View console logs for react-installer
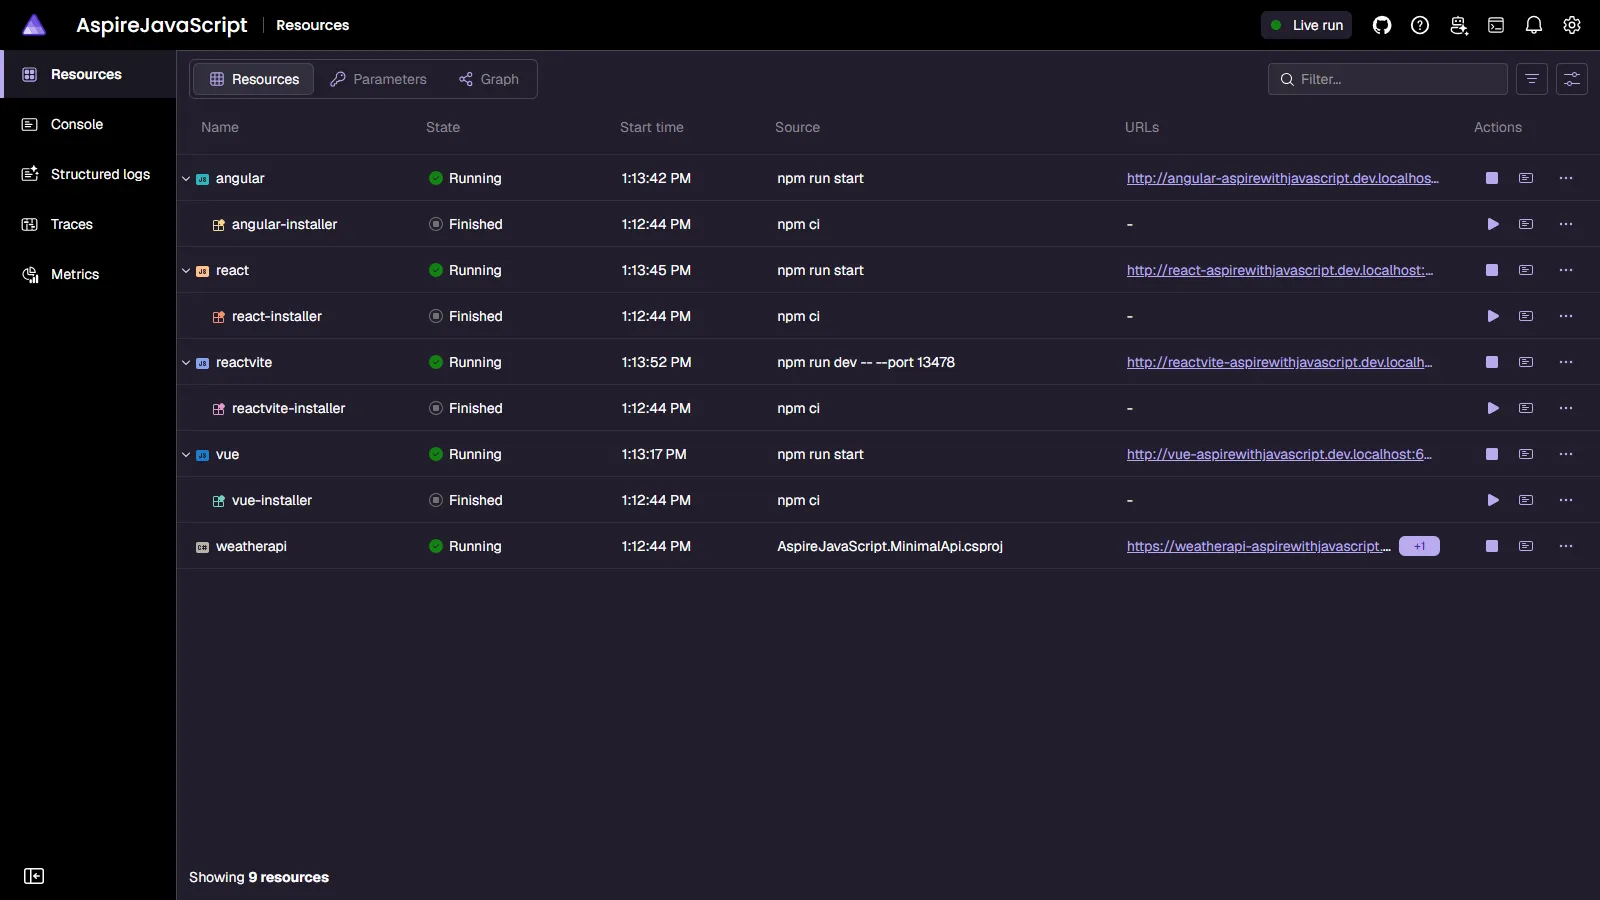Image resolution: width=1600 pixels, height=900 pixels. 1526,316
